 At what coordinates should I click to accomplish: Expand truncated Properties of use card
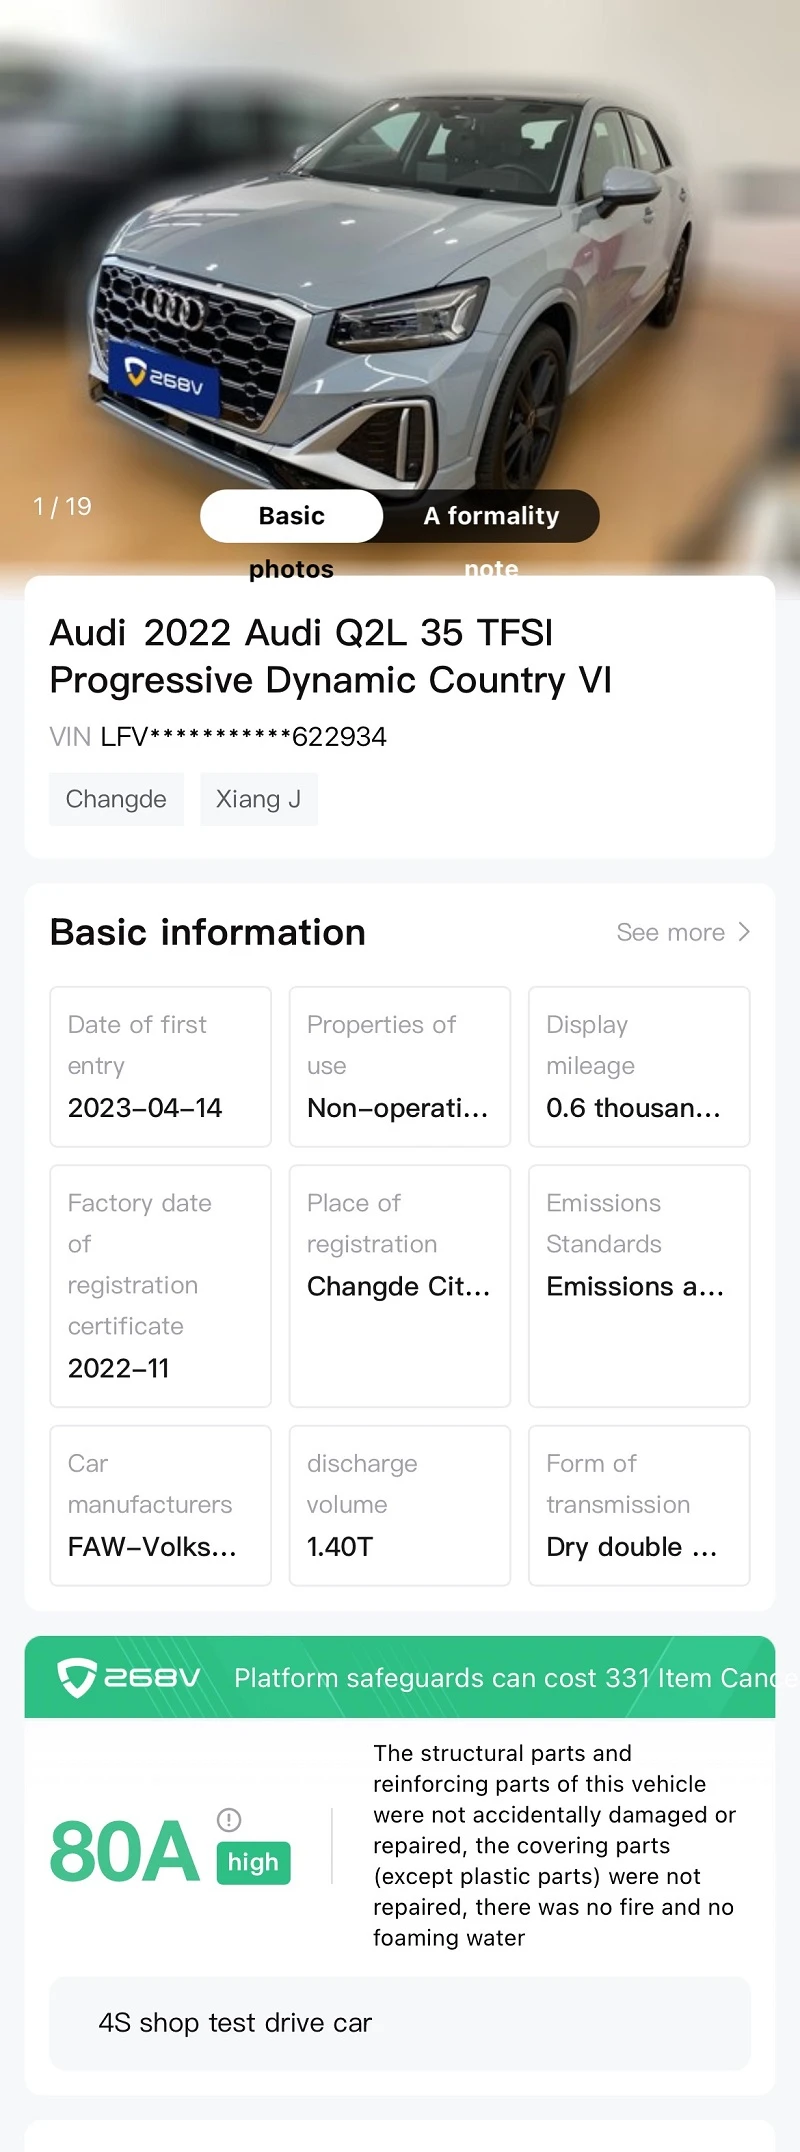400,1067
